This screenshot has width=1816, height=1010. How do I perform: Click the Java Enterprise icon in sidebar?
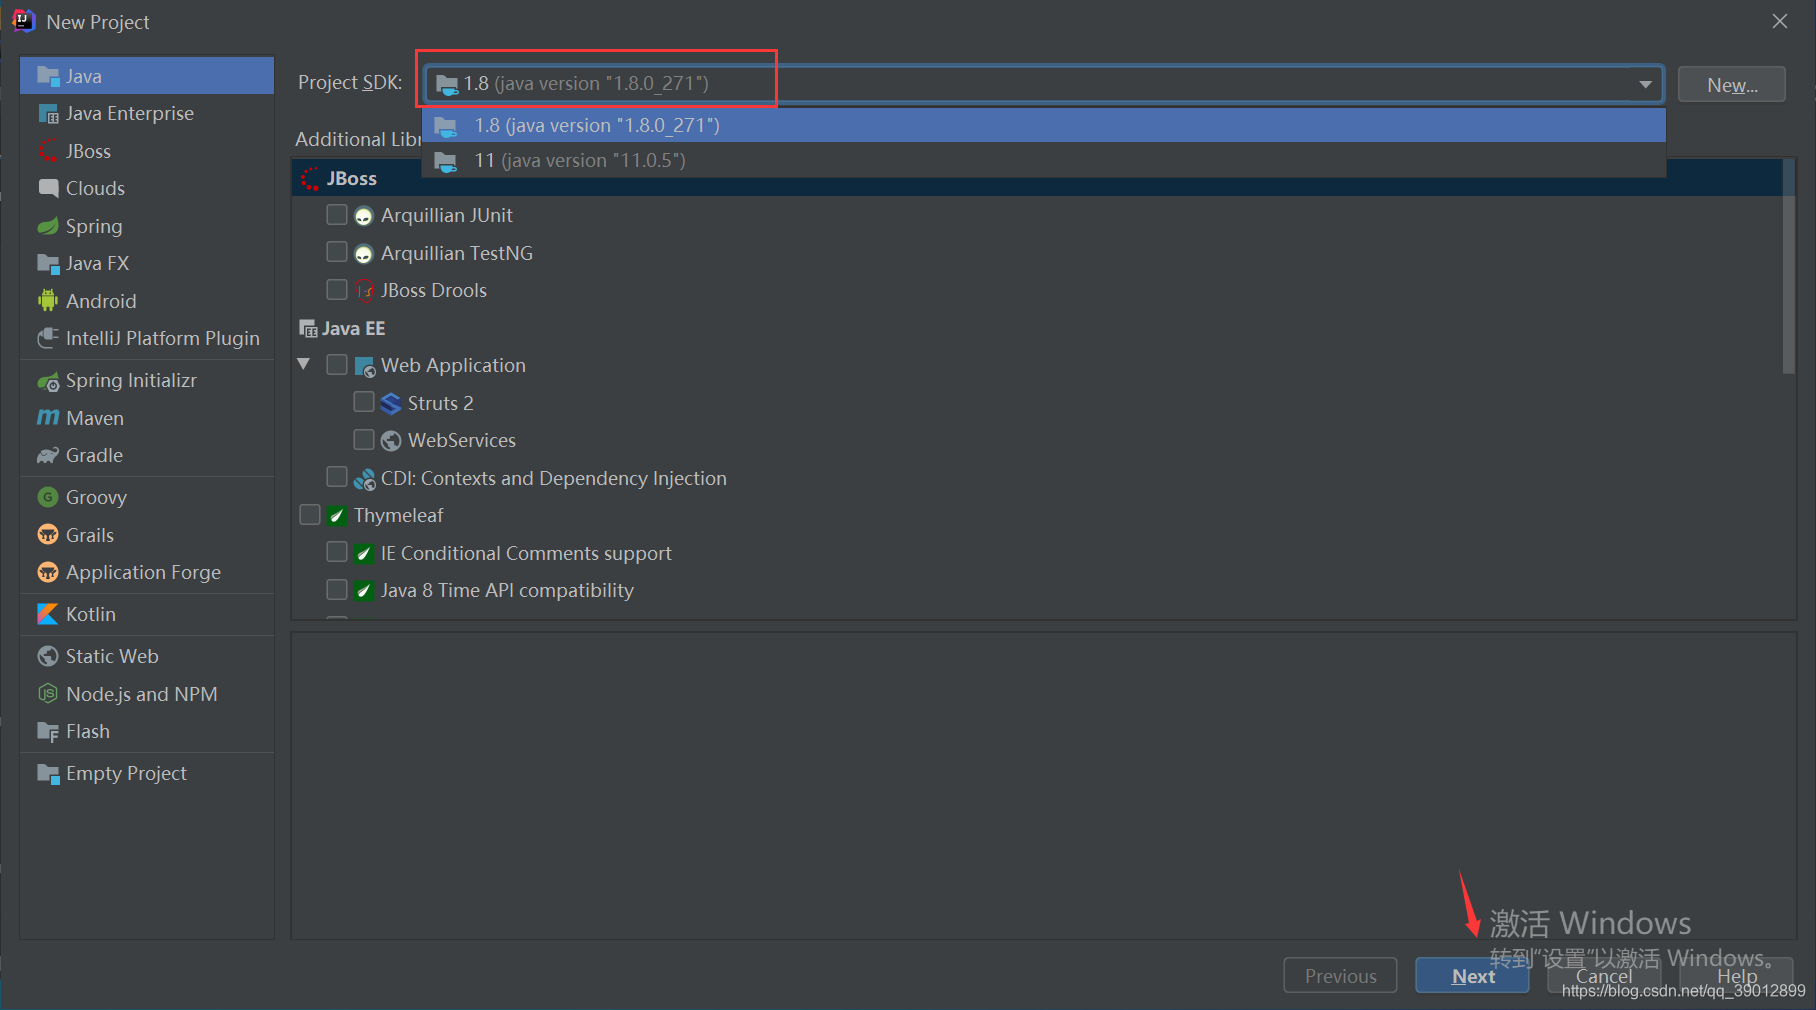click(x=48, y=114)
